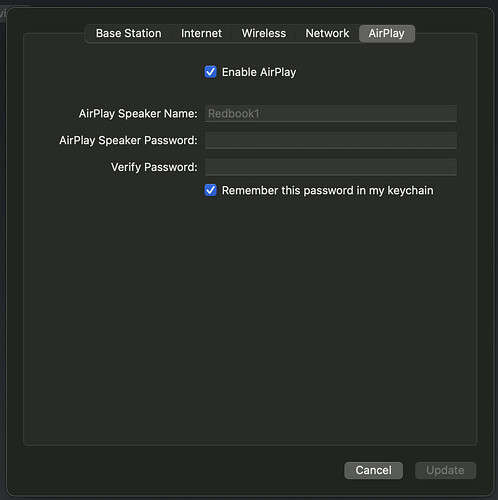Place cursor in the Redbook1 text box
Image resolution: width=498 pixels, height=500 pixels.
click(x=331, y=114)
